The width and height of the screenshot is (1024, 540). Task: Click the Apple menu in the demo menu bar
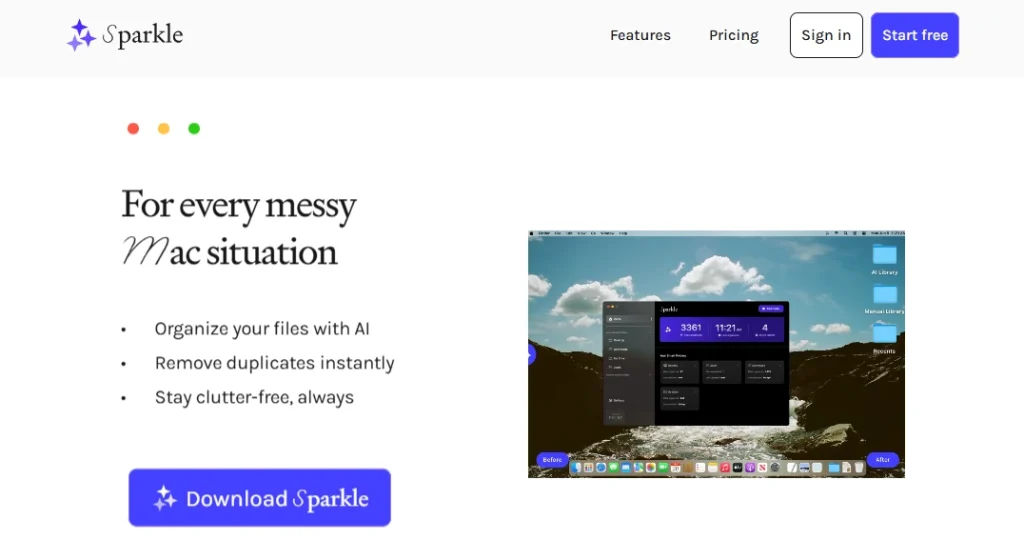click(x=532, y=233)
